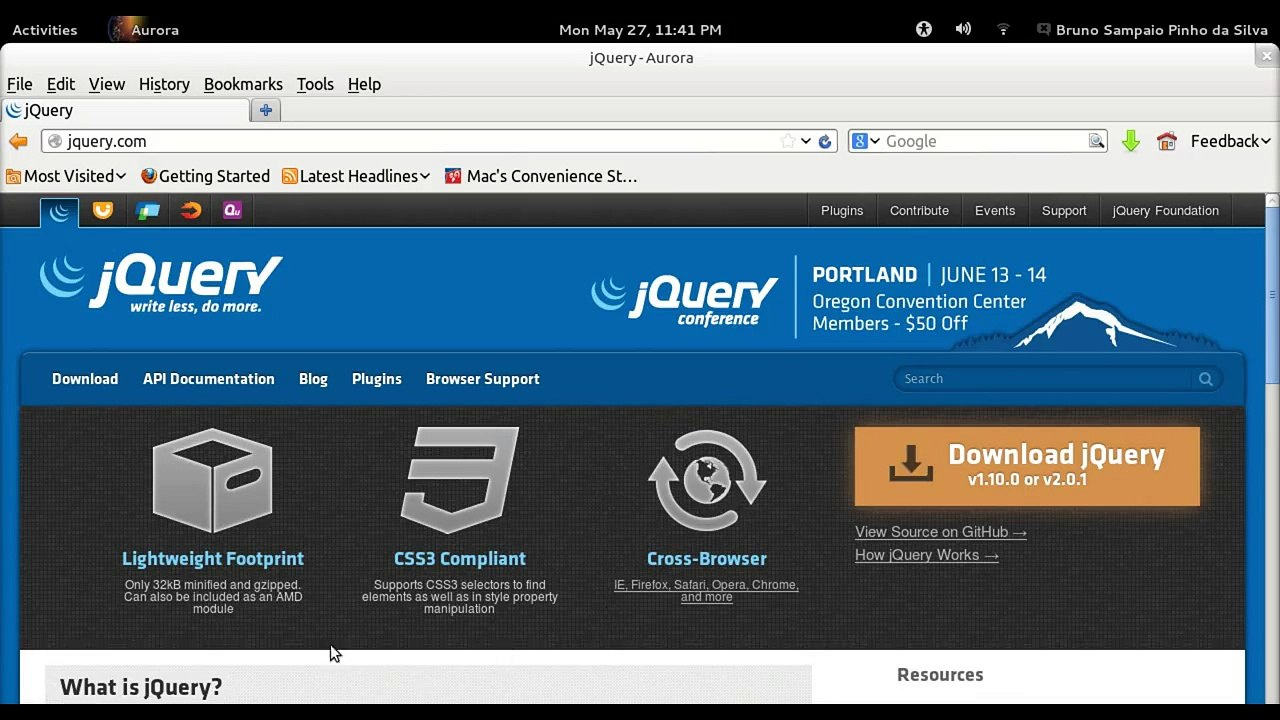The width and height of the screenshot is (1280, 720).
Task: Go to the Download nav item
Action: tap(85, 379)
